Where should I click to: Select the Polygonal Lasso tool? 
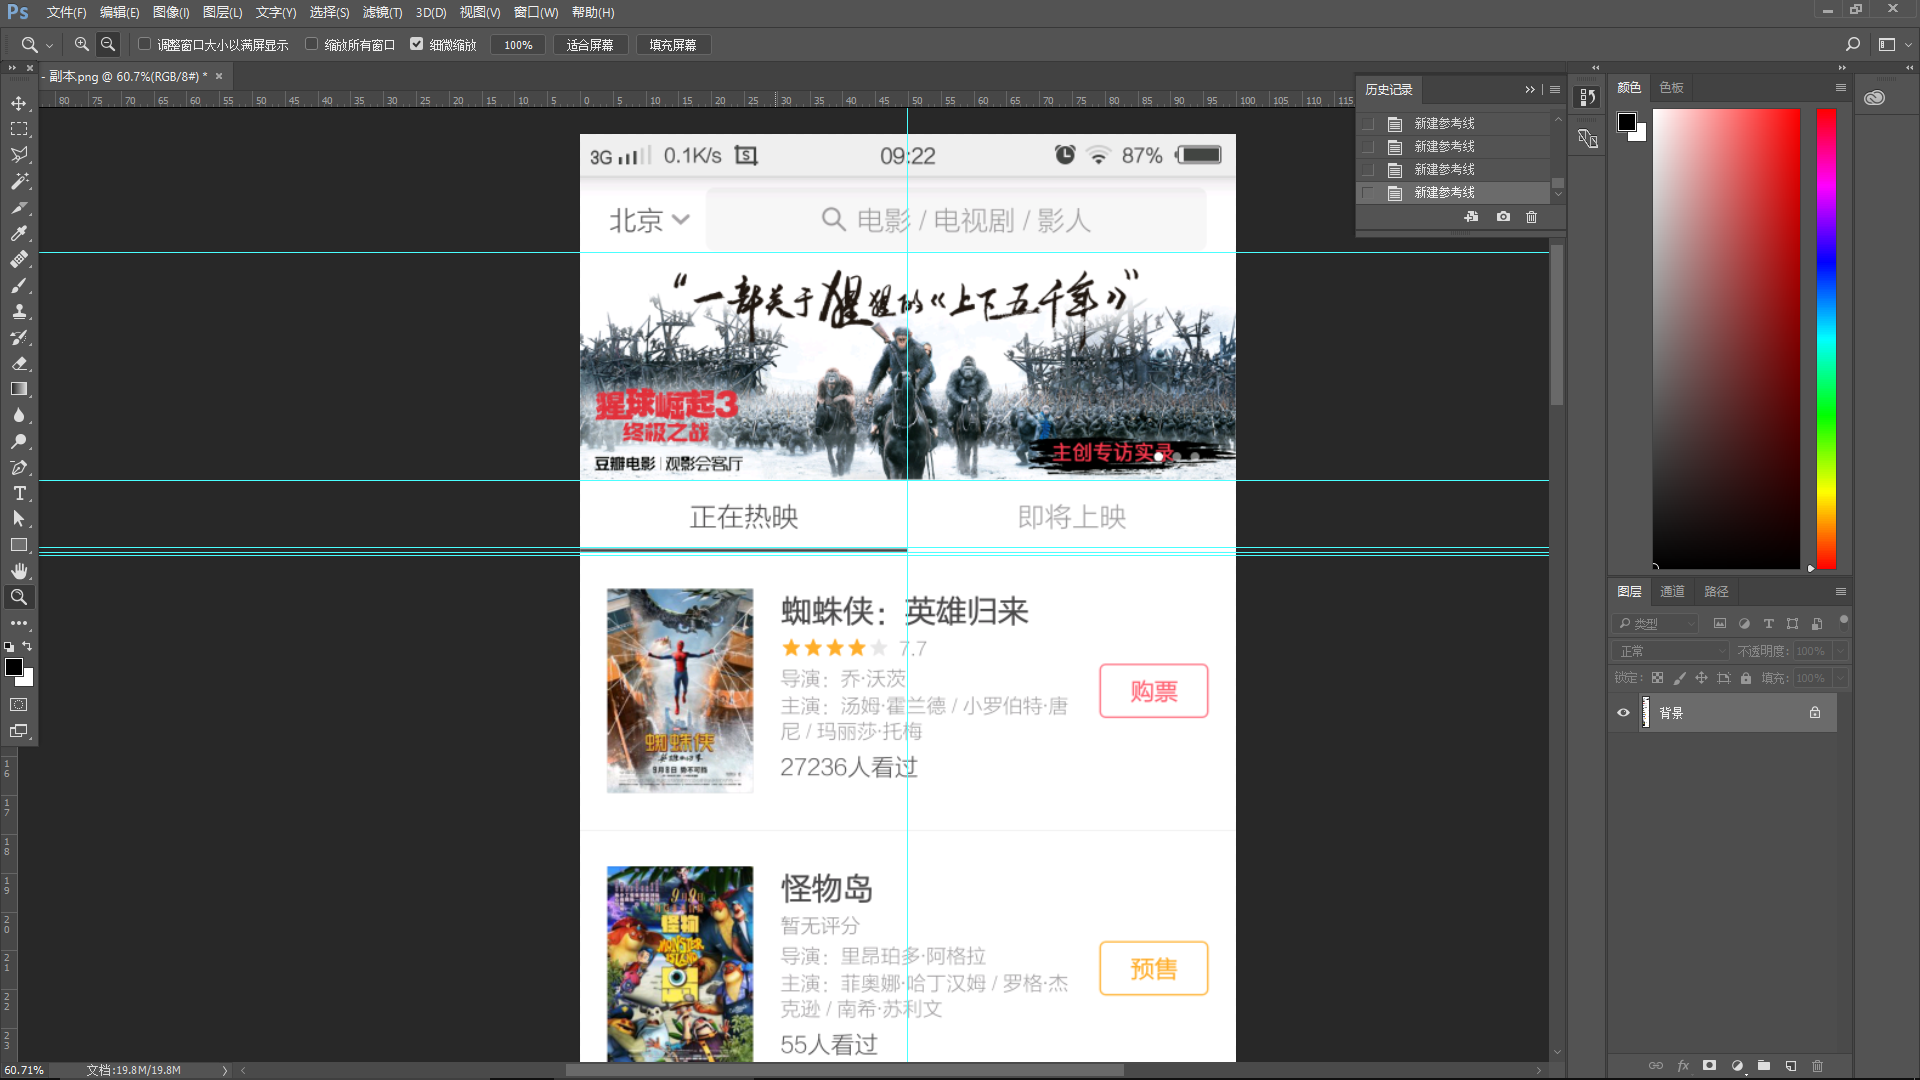(x=19, y=155)
